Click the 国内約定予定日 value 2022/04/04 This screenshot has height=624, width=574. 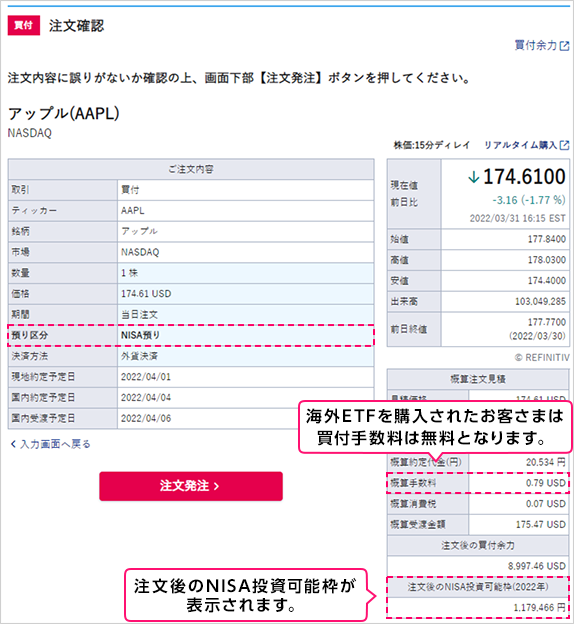[x=146, y=398]
